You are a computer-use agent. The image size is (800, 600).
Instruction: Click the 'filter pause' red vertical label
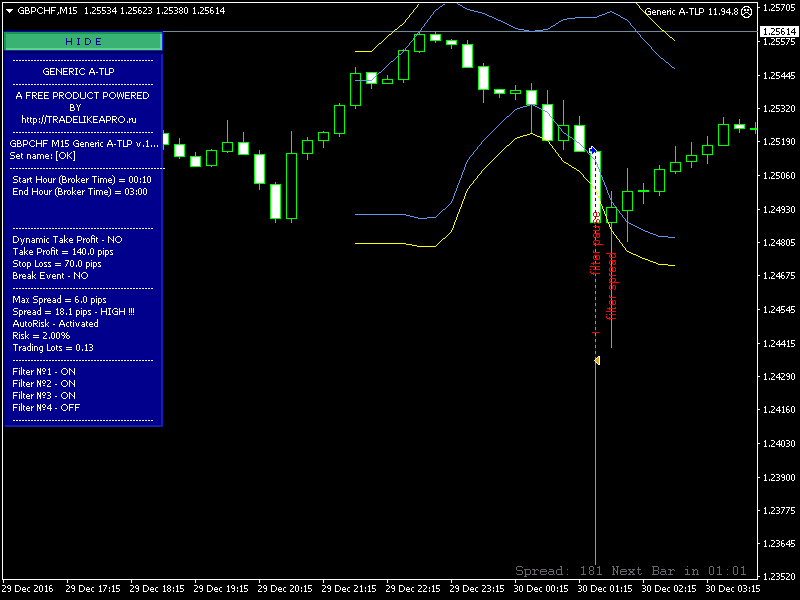pyautogui.click(x=595, y=243)
